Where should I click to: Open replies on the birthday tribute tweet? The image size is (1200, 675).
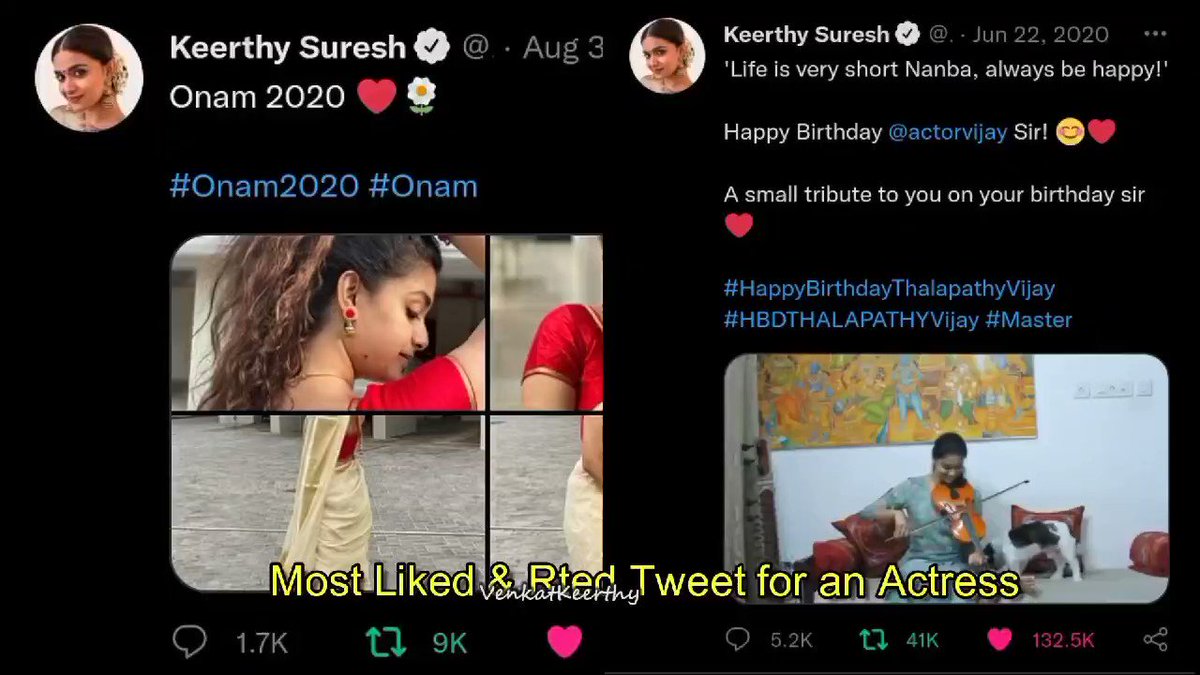point(738,639)
